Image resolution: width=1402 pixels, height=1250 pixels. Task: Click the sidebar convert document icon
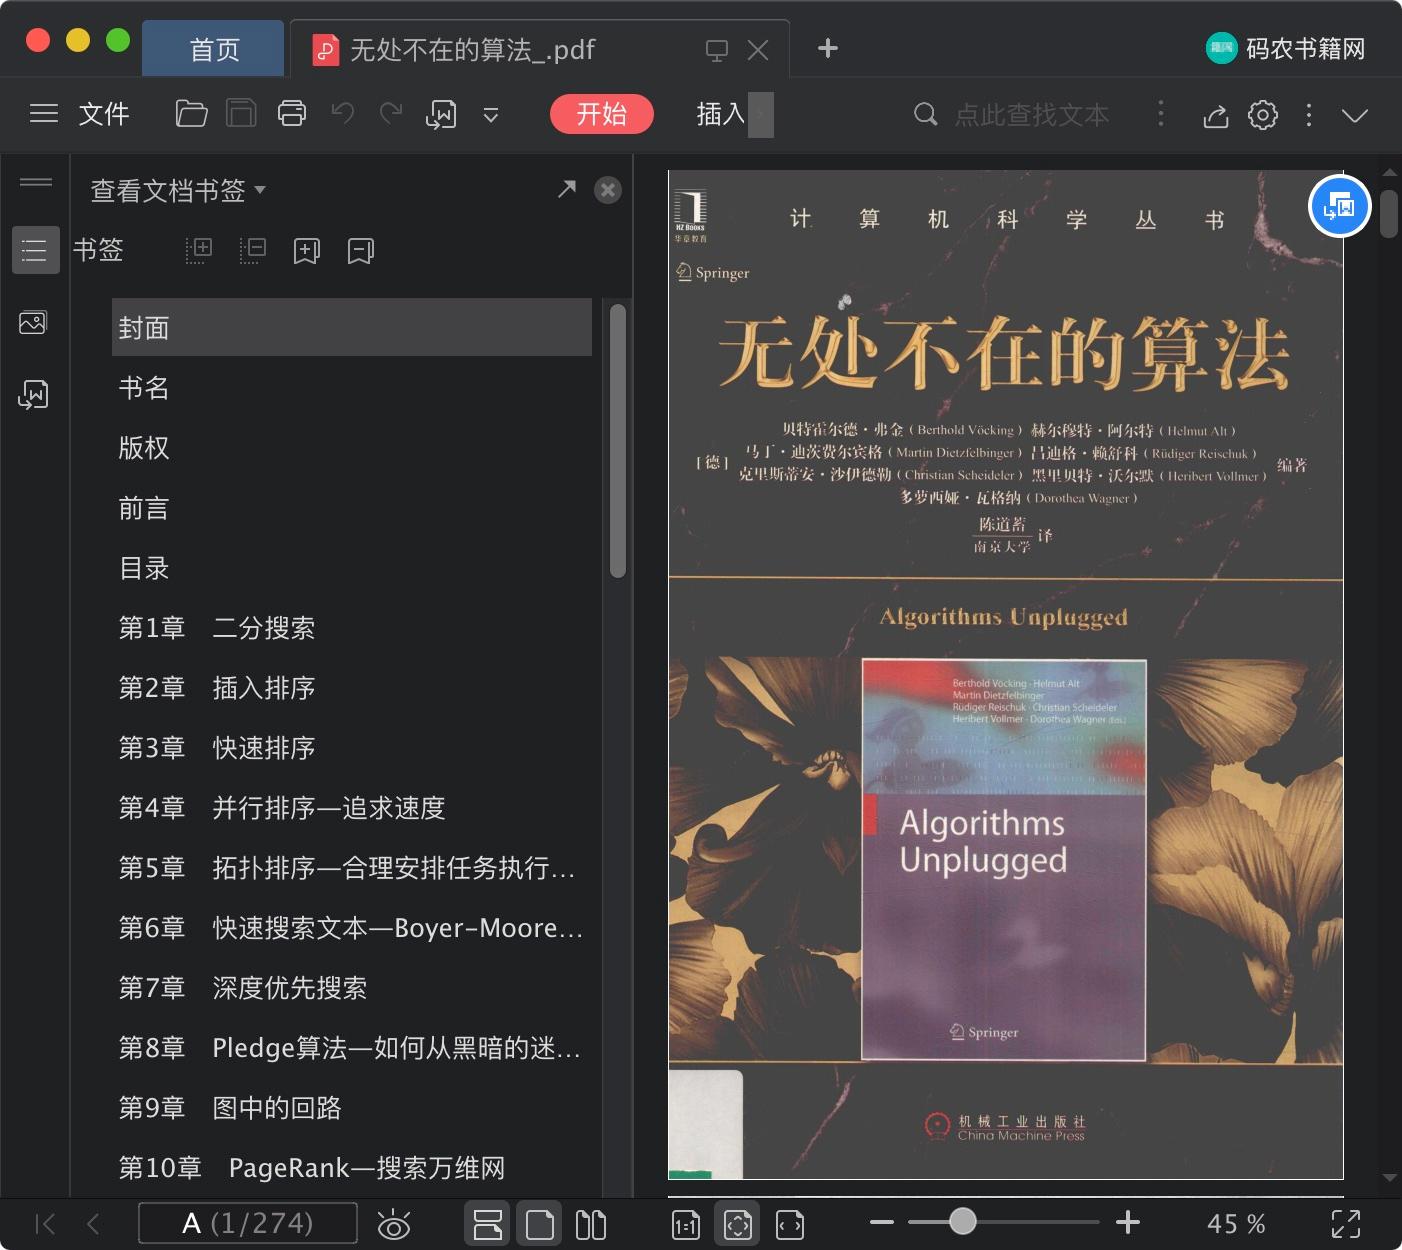[x=33, y=394]
